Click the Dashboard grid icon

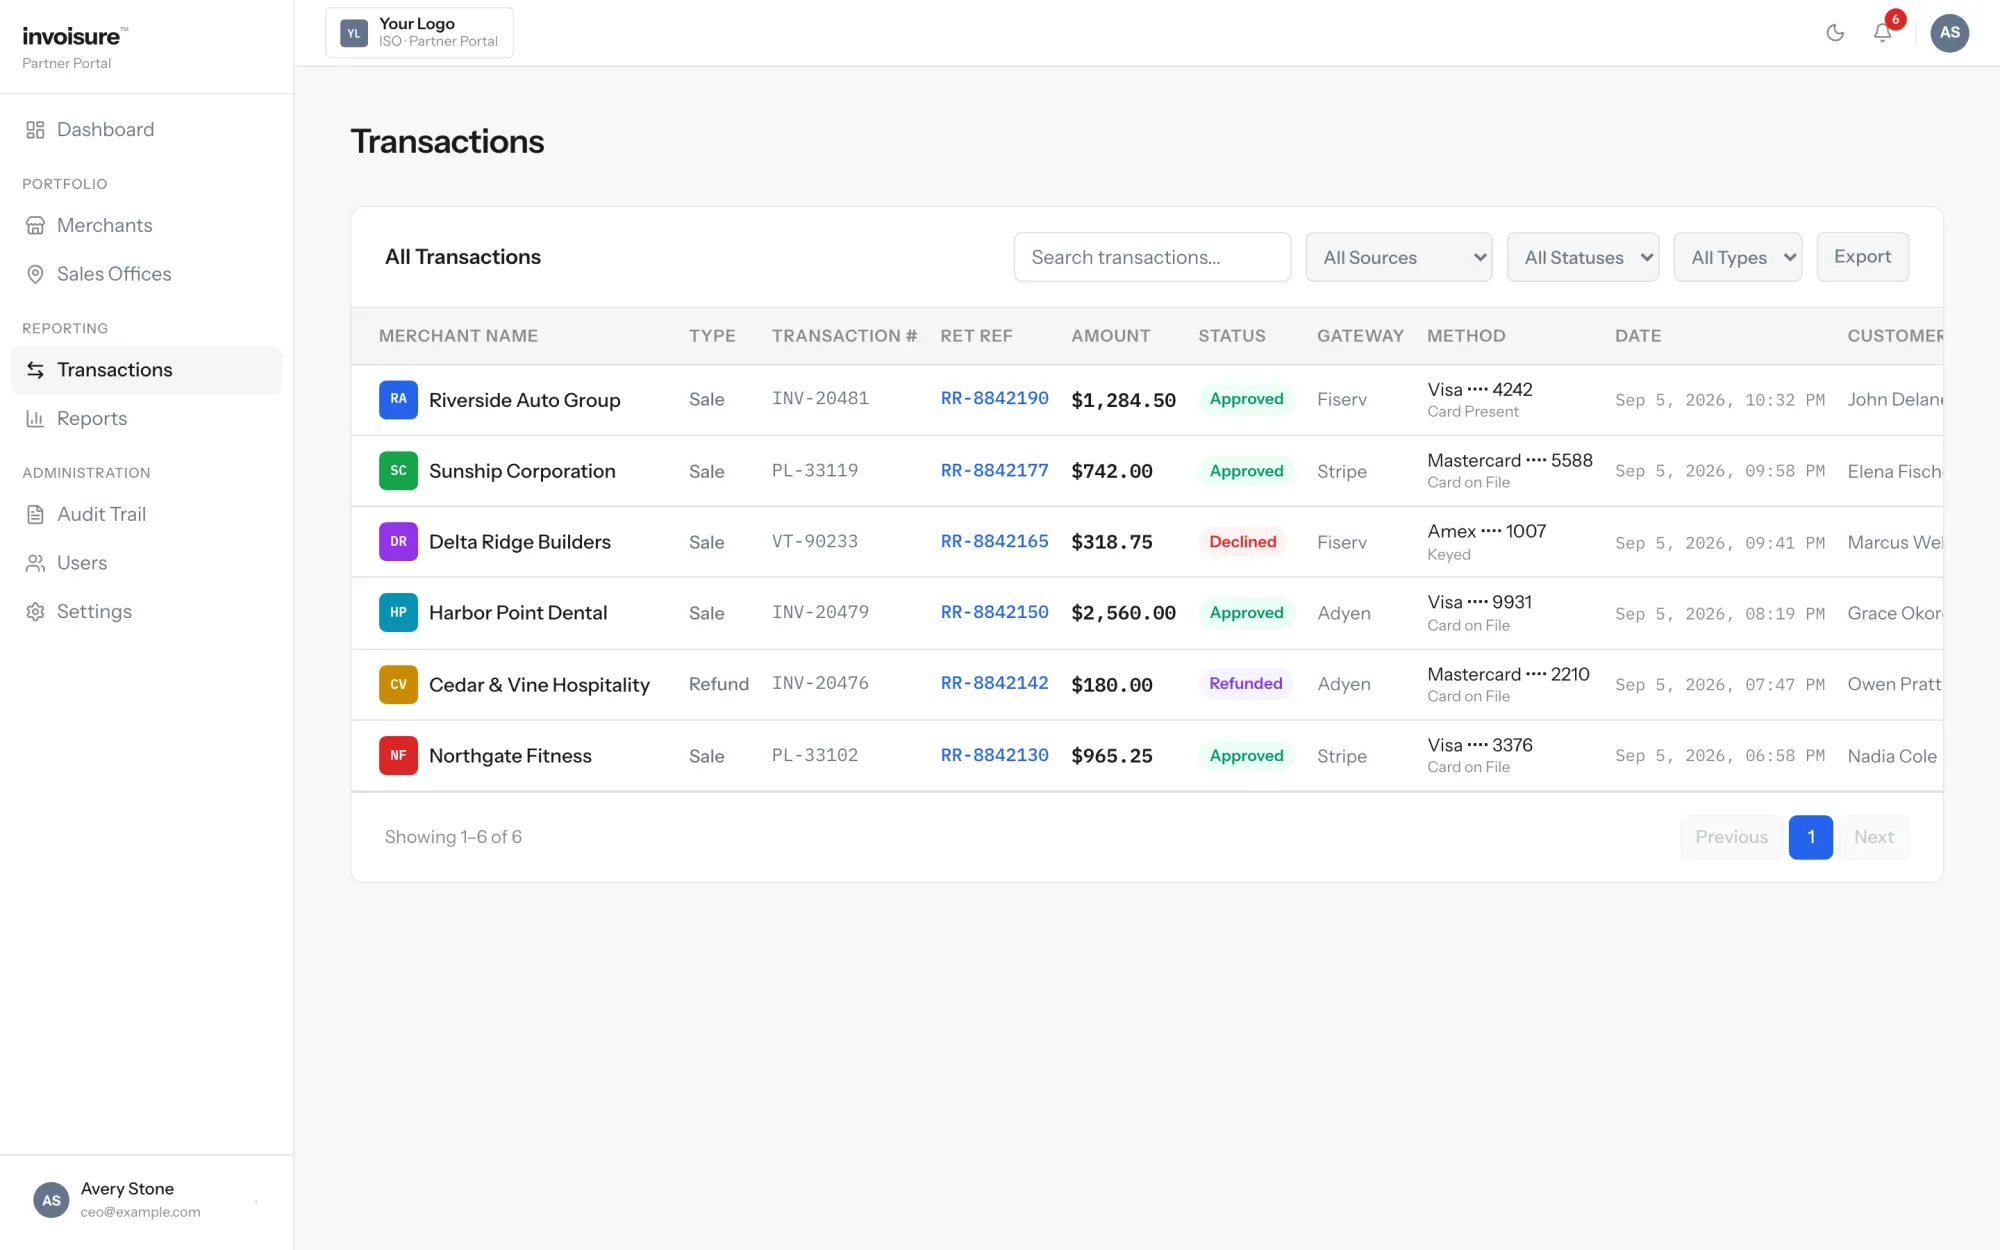35,130
